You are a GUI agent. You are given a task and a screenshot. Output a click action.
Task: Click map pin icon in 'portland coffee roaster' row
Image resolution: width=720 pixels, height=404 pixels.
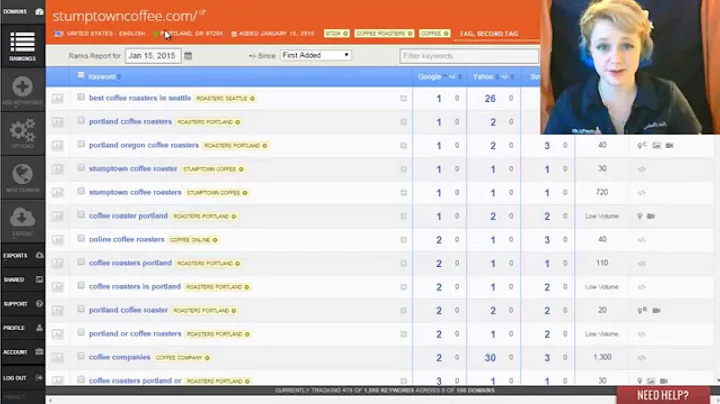click(x=641, y=310)
